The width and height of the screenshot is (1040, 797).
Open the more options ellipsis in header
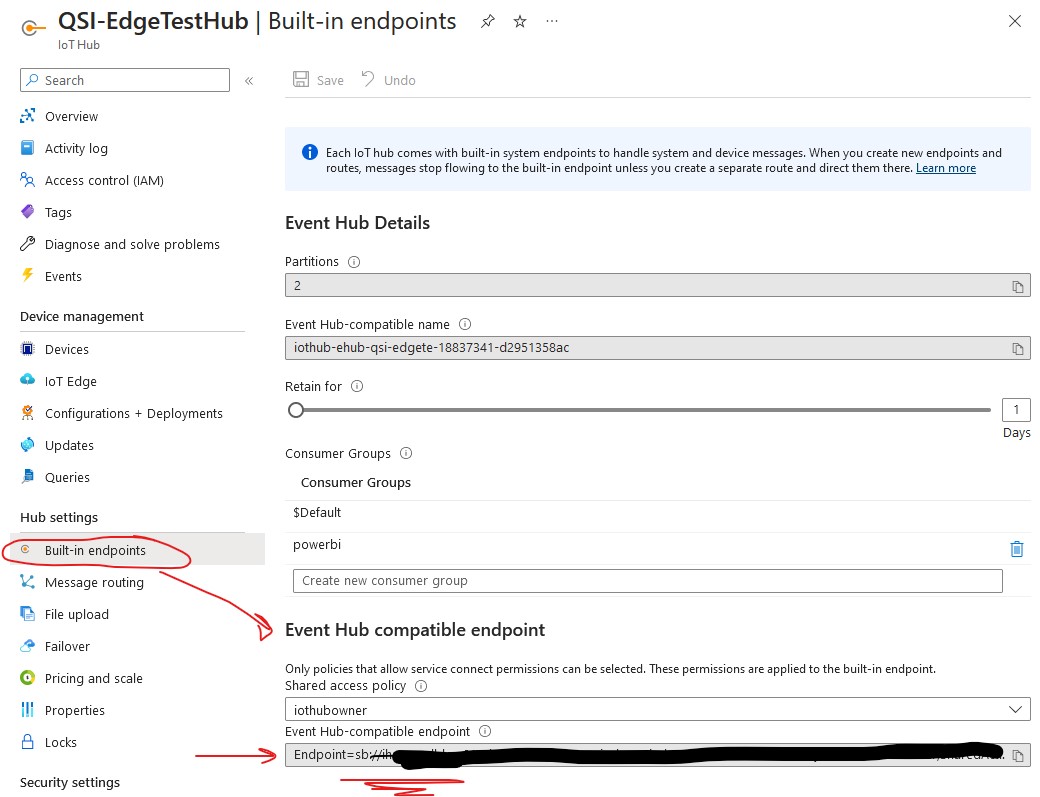[552, 21]
